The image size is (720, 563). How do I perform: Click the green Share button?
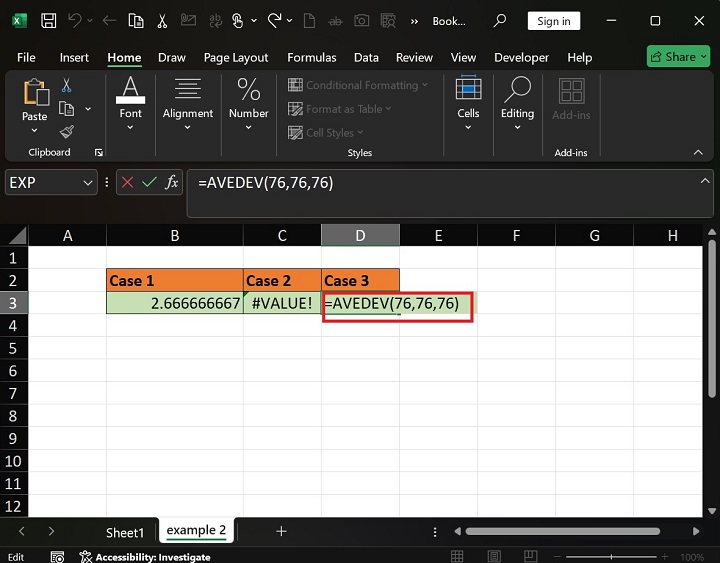(677, 57)
